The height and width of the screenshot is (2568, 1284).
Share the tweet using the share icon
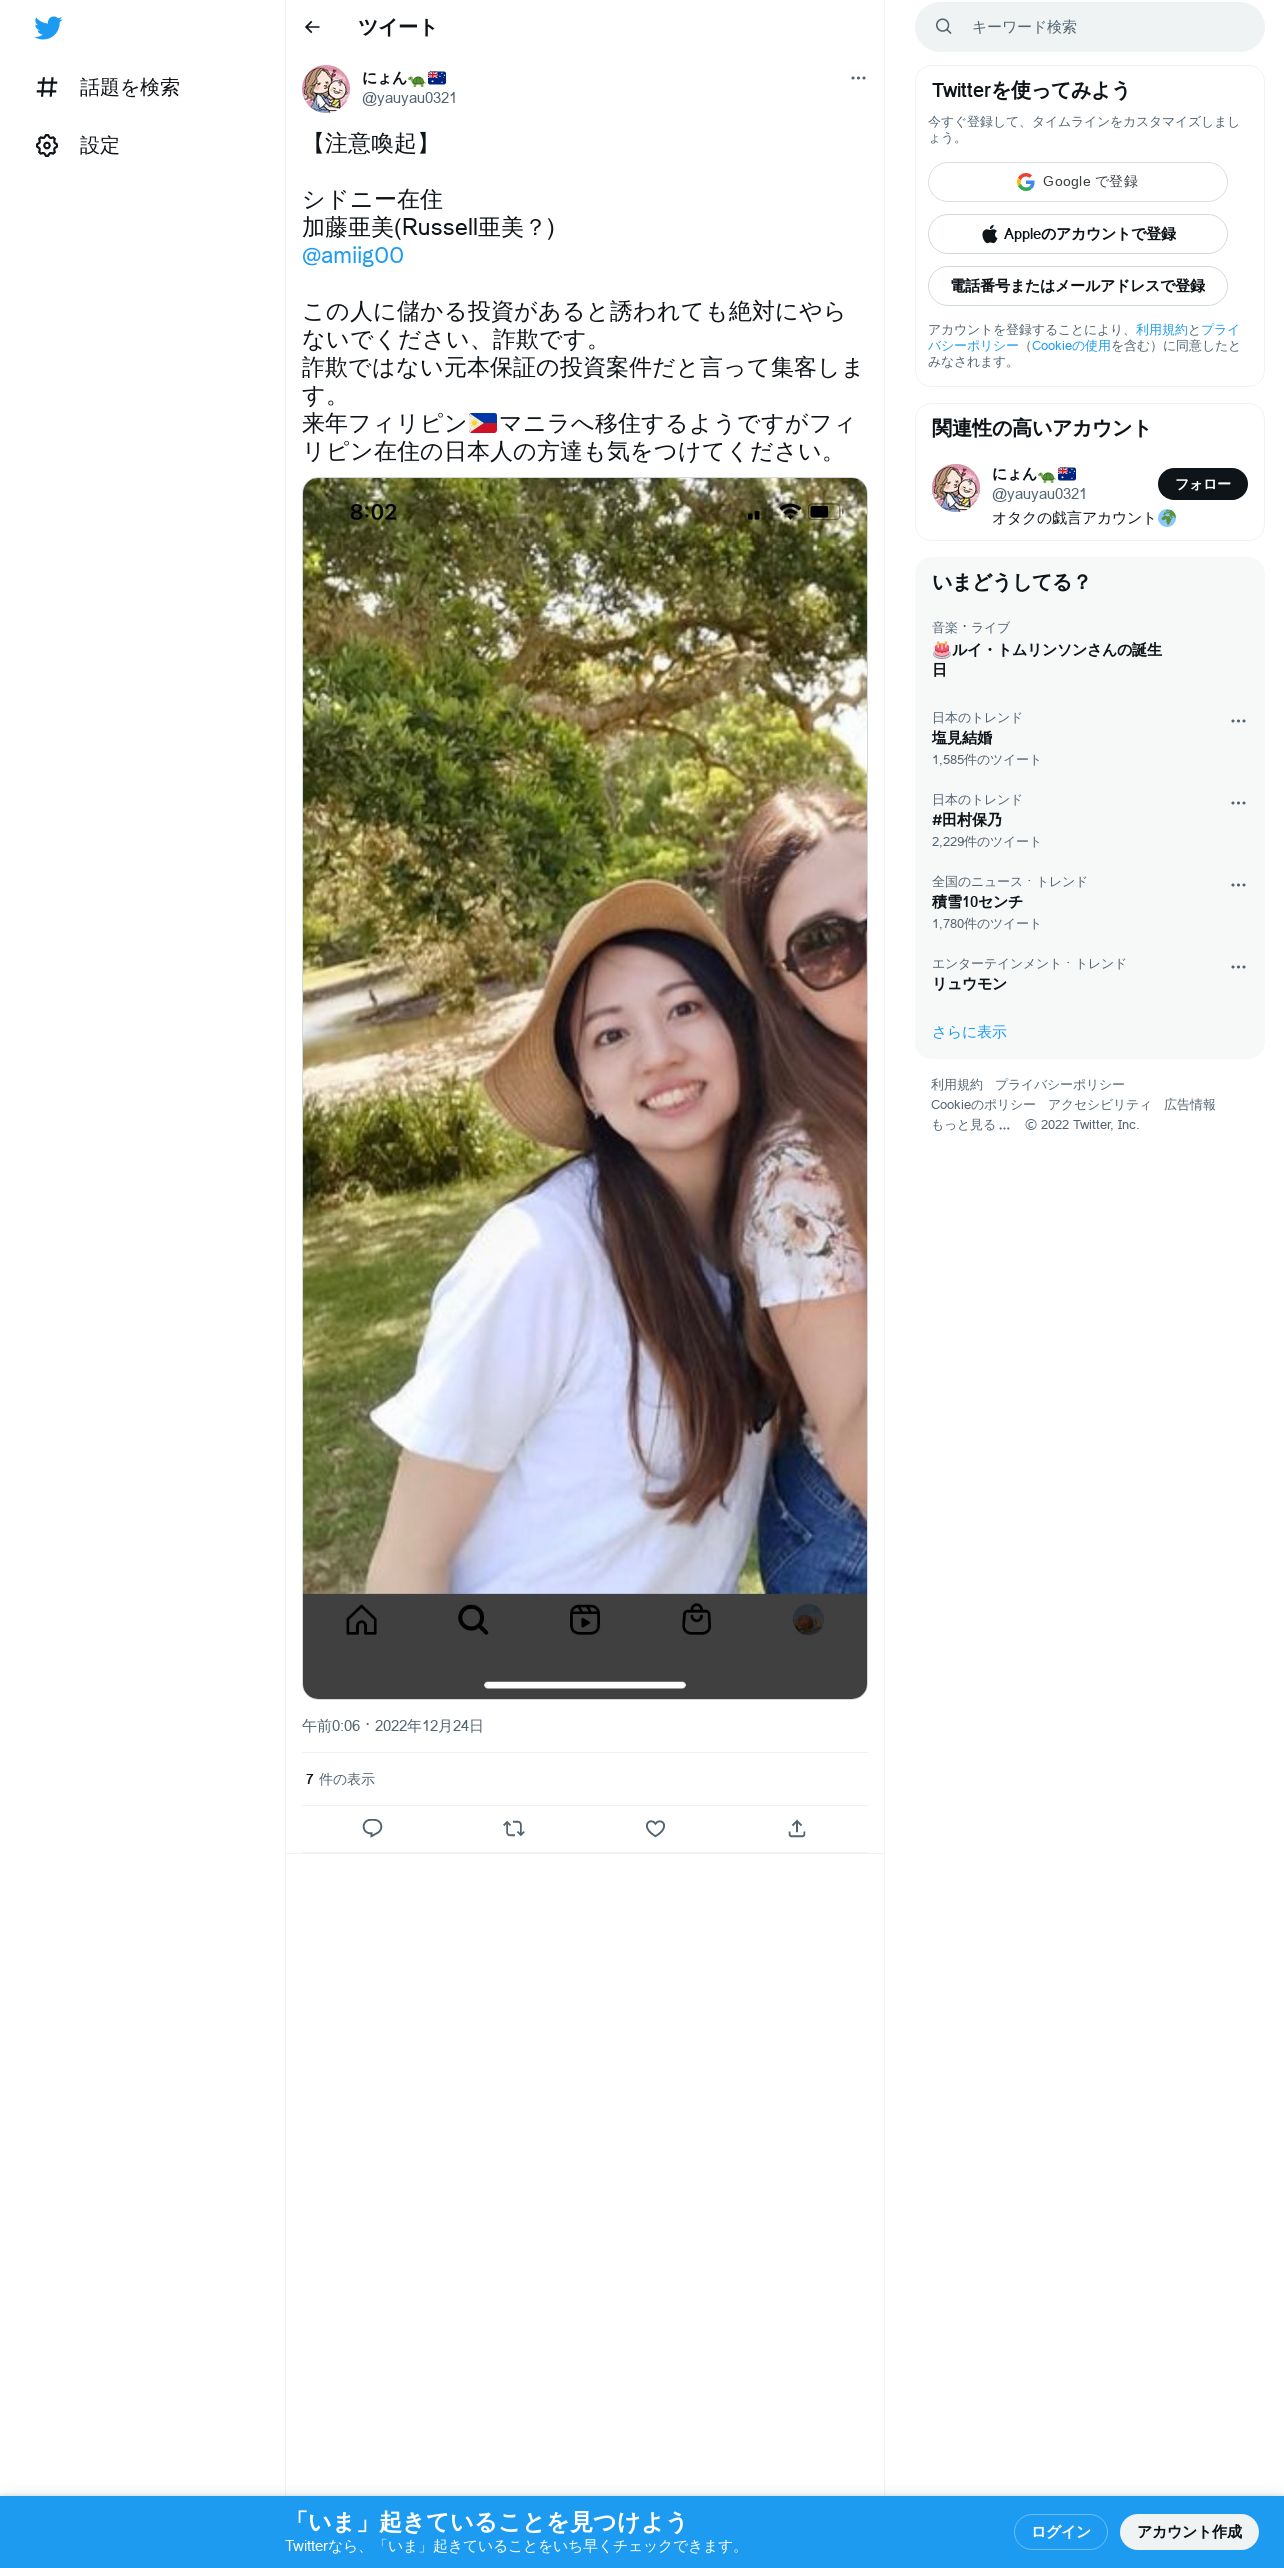coord(797,1828)
